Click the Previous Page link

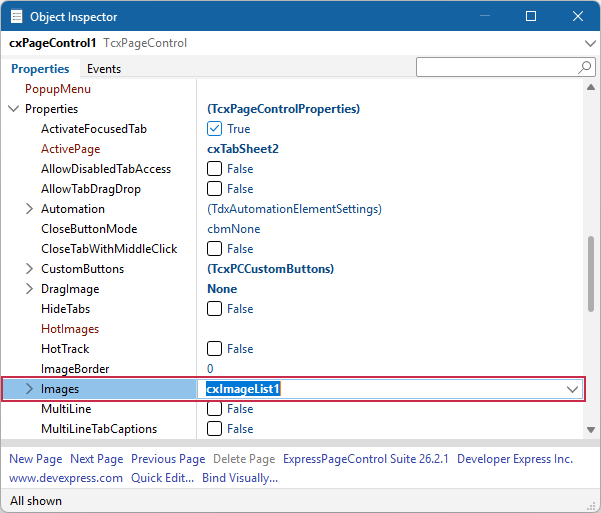click(168, 459)
